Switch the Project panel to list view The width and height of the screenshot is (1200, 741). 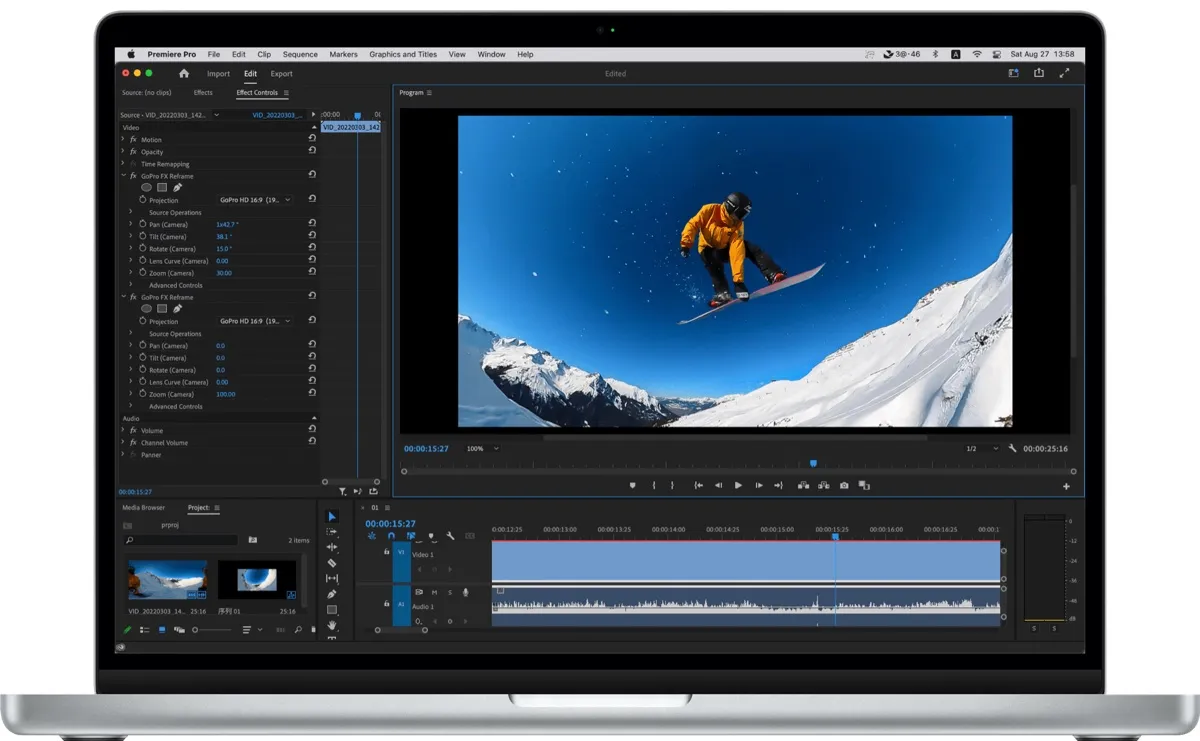pos(145,630)
